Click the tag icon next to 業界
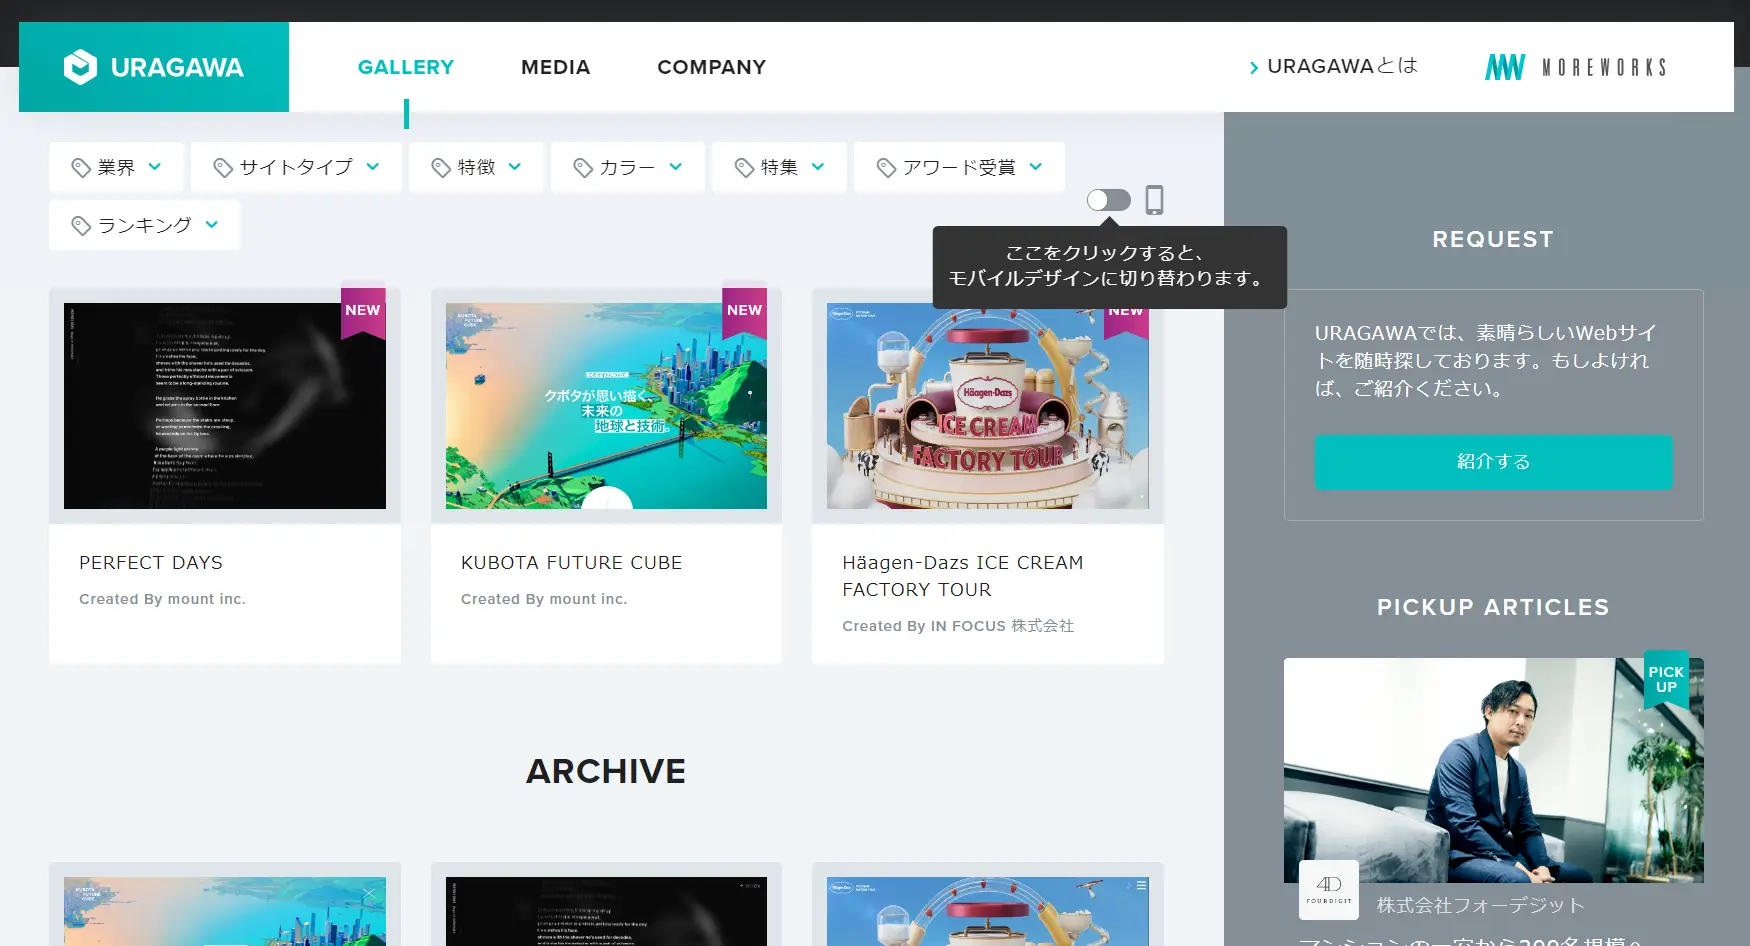Viewport: 1750px width, 946px height. 81,167
